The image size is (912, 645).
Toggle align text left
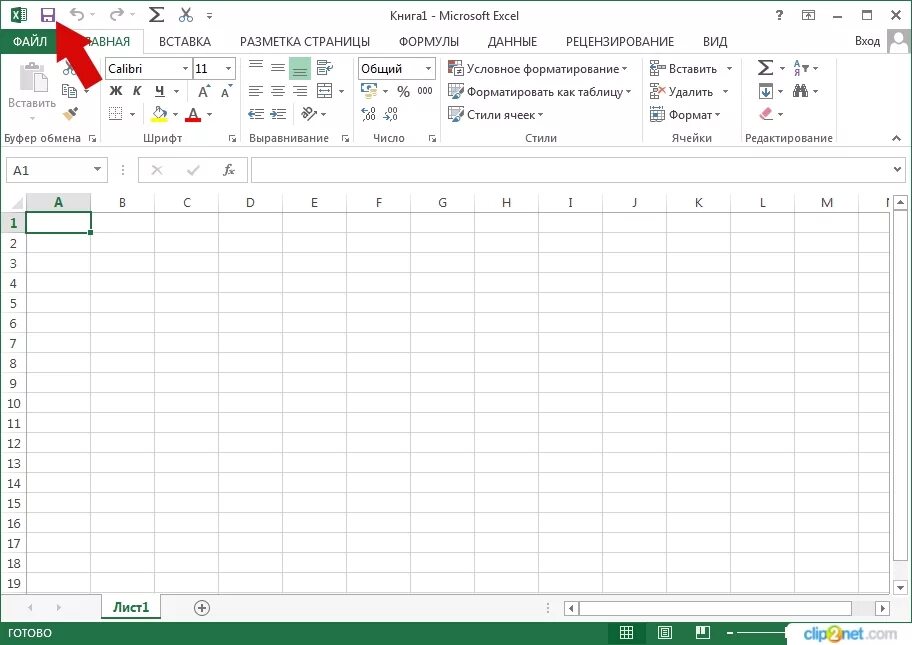(x=256, y=91)
